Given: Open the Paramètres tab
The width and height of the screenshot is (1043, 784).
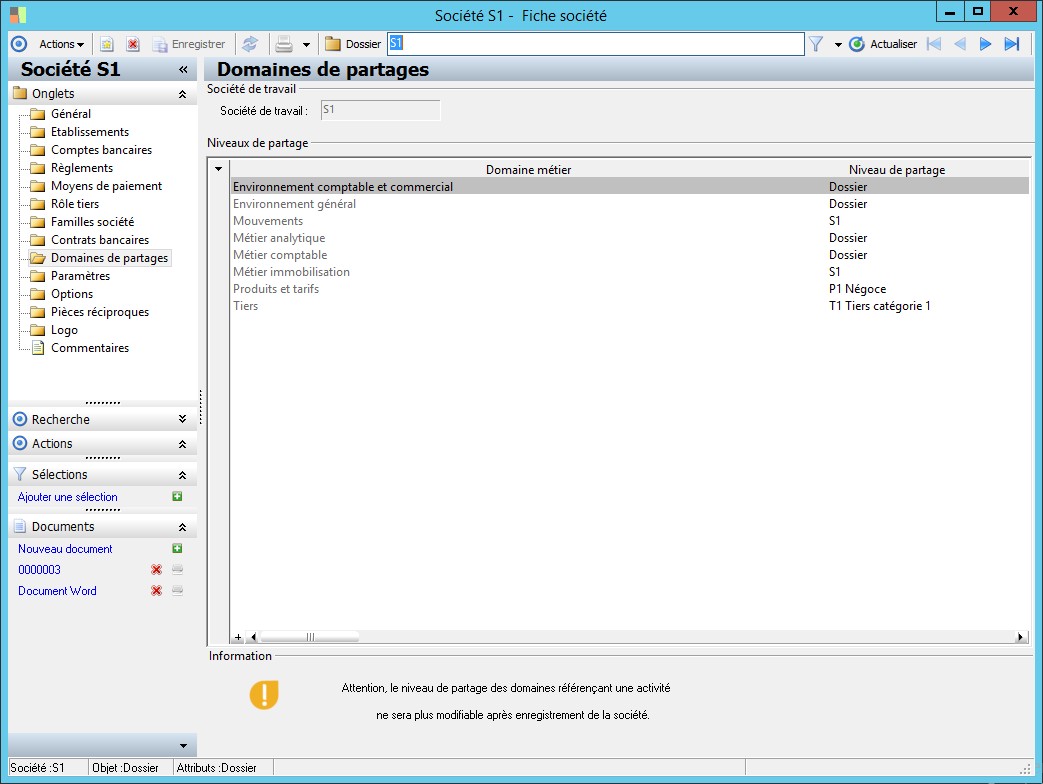Looking at the screenshot, I should click(80, 275).
